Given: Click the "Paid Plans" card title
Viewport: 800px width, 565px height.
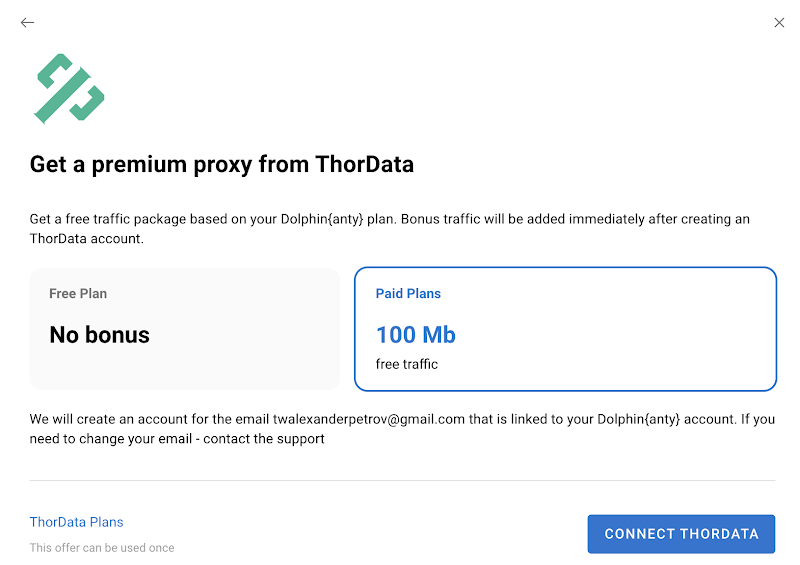Looking at the screenshot, I should tap(408, 294).
